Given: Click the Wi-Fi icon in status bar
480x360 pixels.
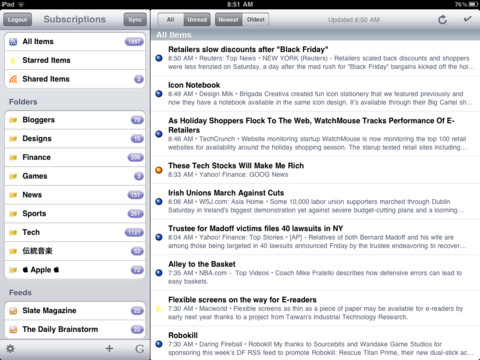Looking at the screenshot, I should tap(21, 4).
